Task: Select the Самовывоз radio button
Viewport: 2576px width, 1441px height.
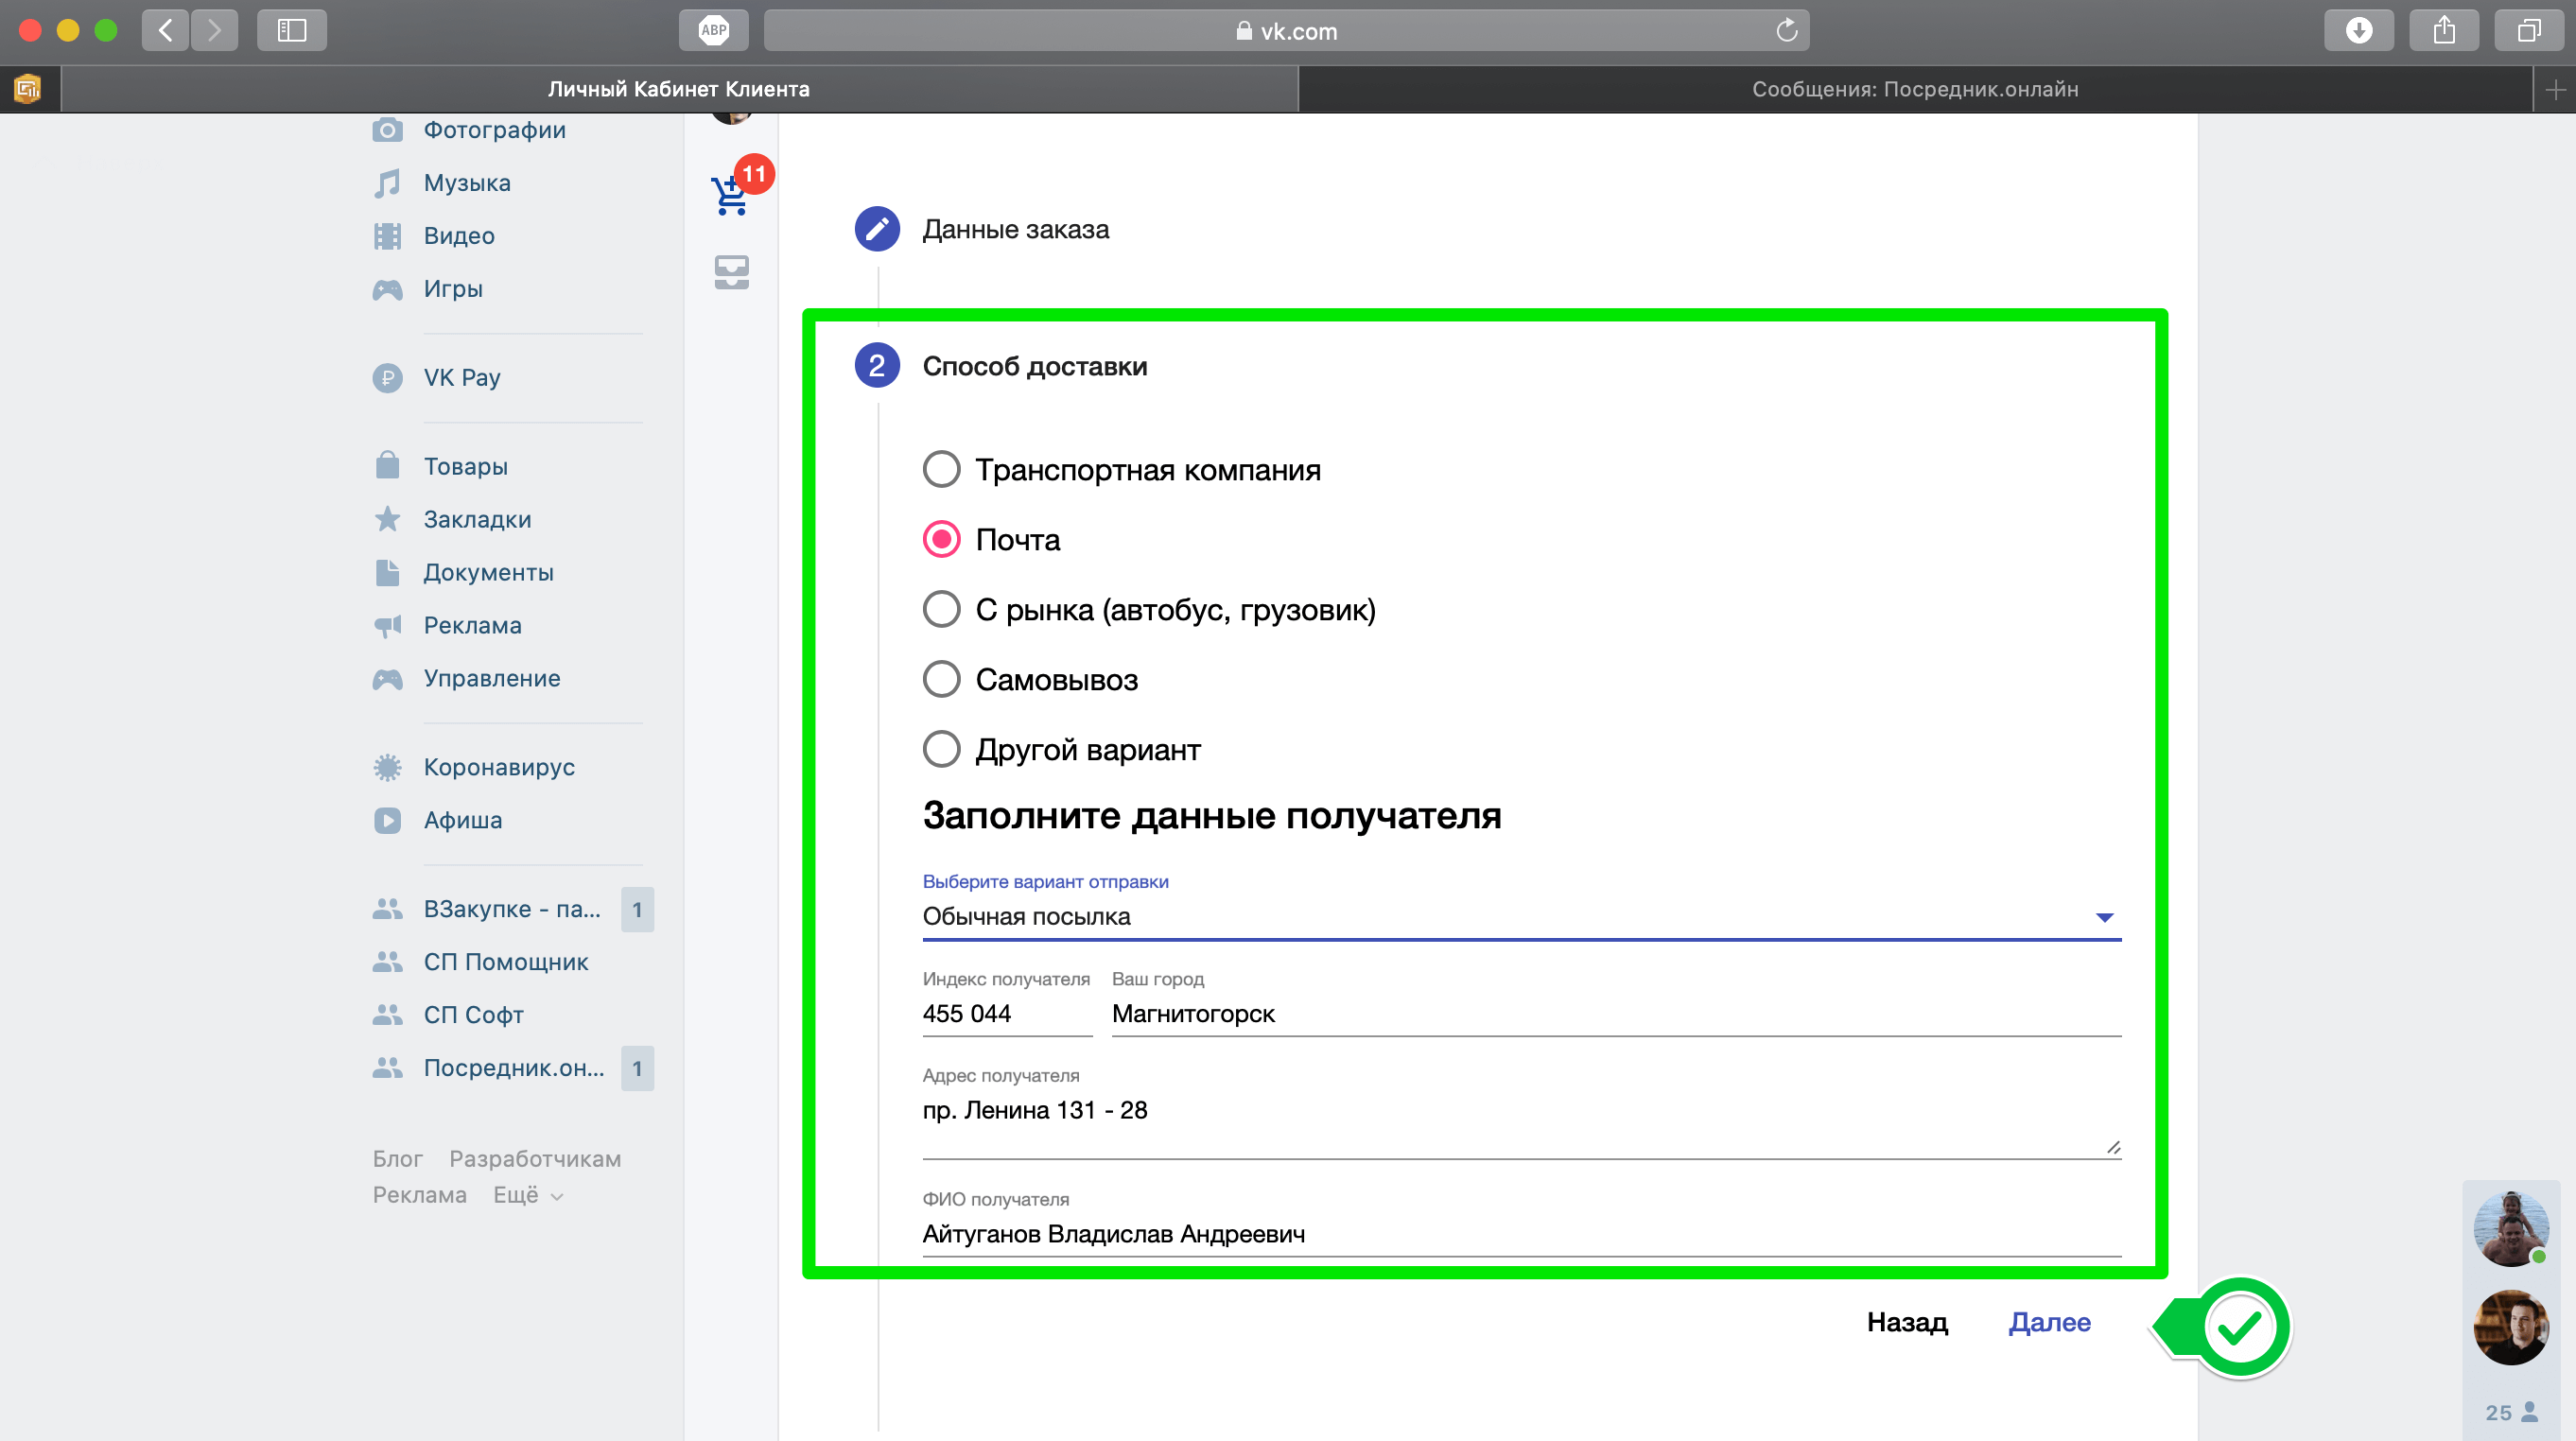Action: tap(941, 680)
